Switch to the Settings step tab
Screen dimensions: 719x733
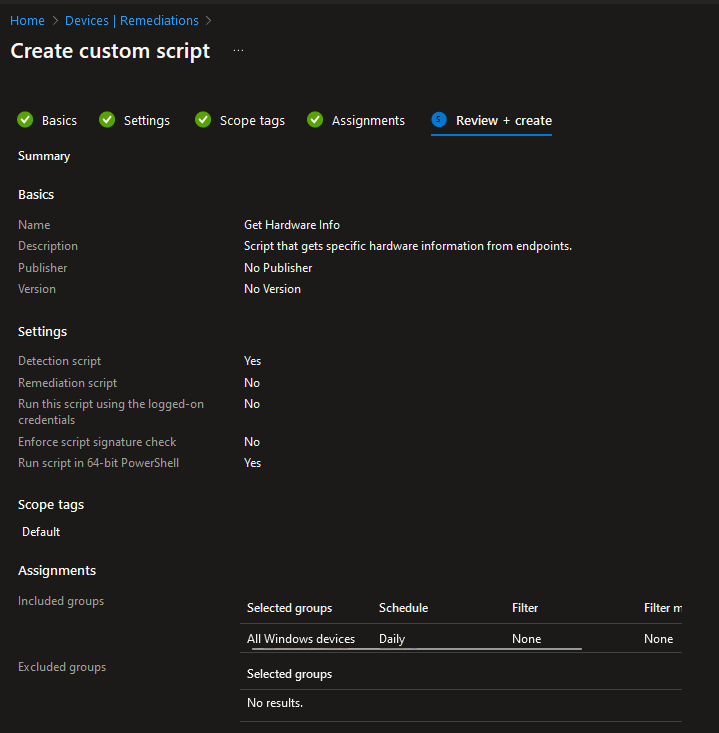click(x=146, y=121)
